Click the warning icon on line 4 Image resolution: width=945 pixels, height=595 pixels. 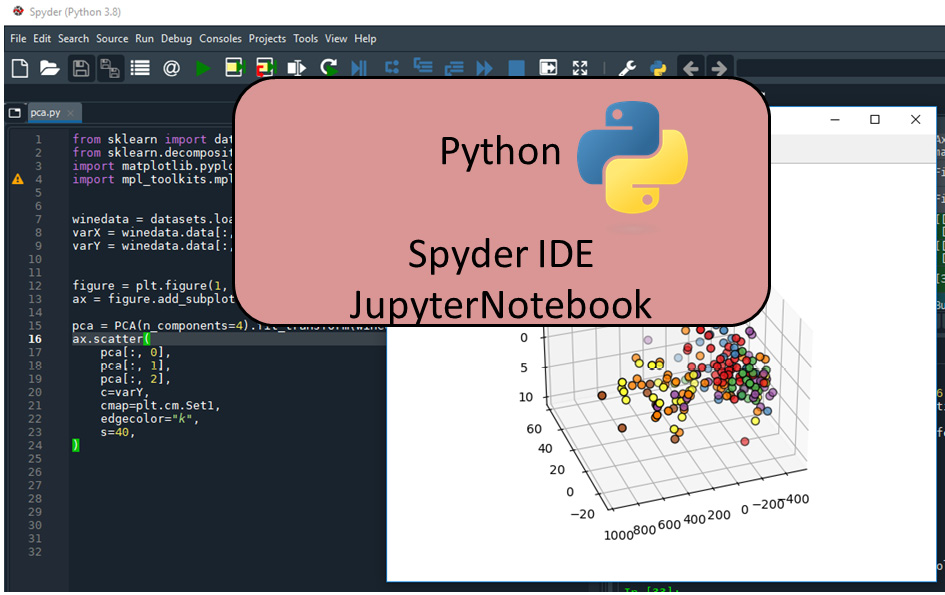click(x=17, y=179)
